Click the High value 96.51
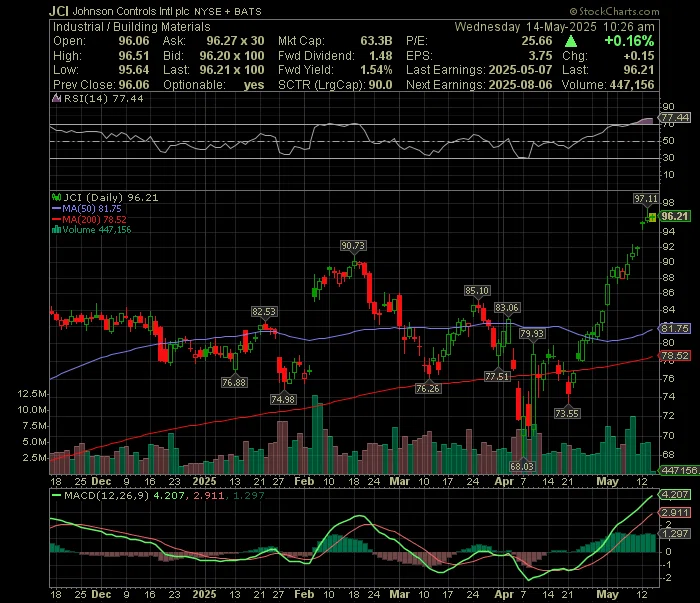 point(134,56)
